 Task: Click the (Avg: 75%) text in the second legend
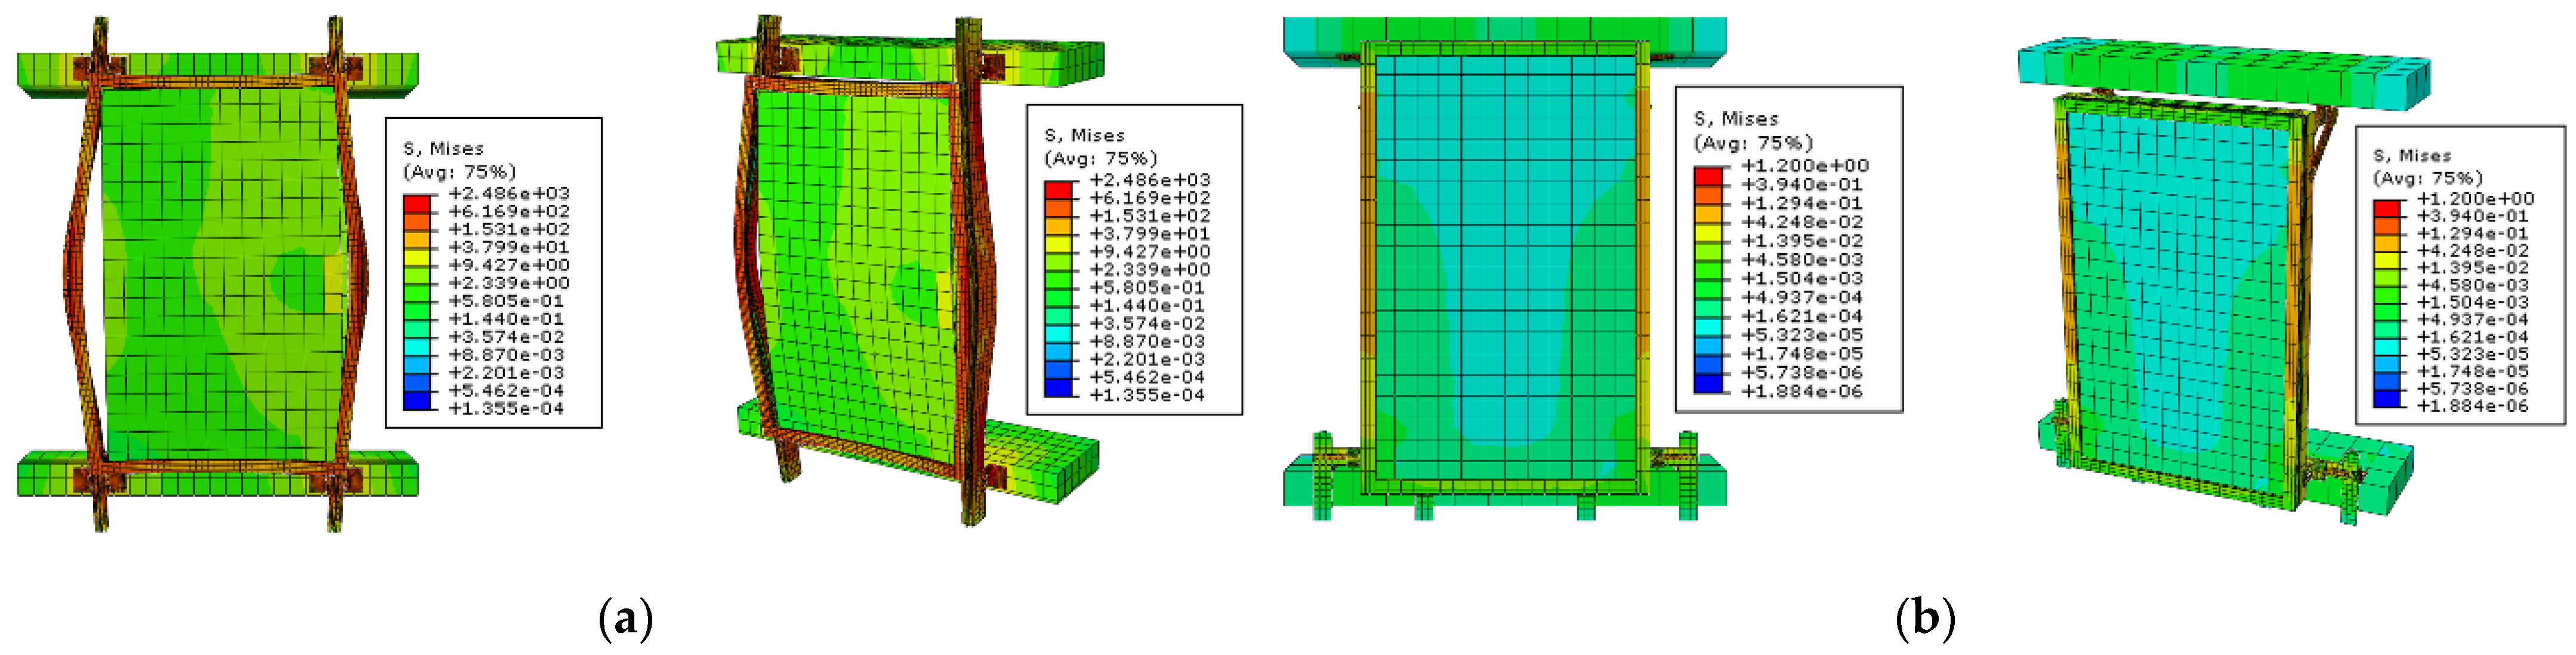click(x=1100, y=158)
